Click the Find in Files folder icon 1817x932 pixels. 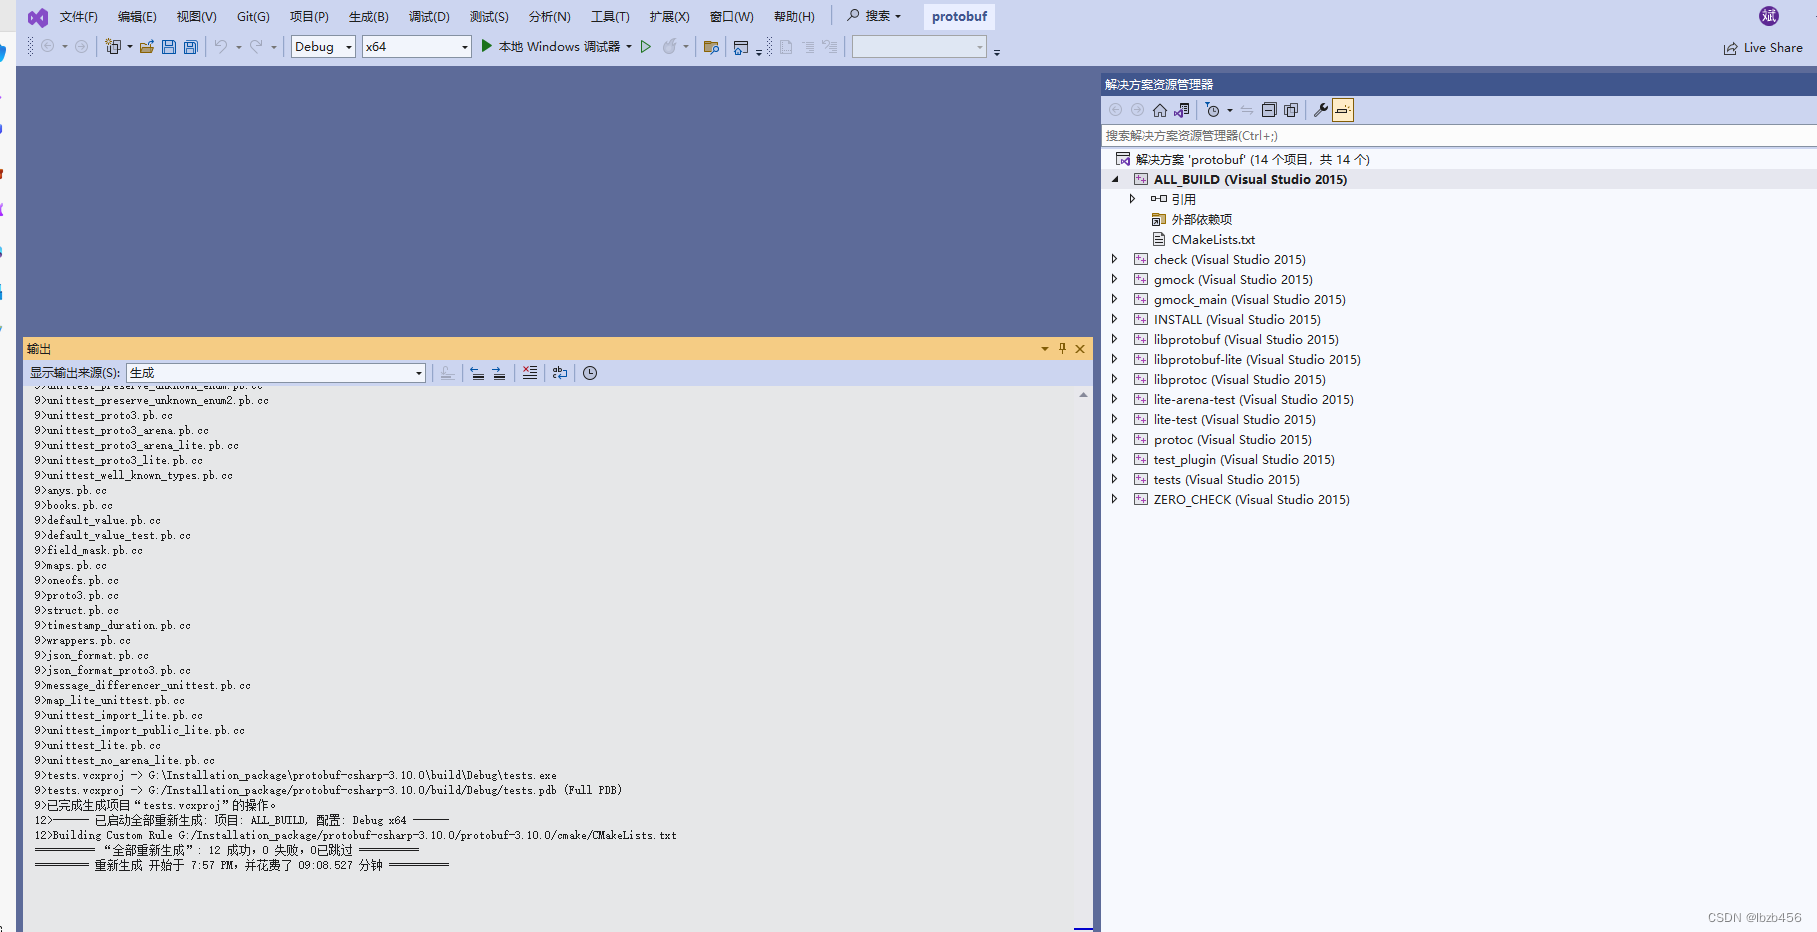tap(711, 47)
